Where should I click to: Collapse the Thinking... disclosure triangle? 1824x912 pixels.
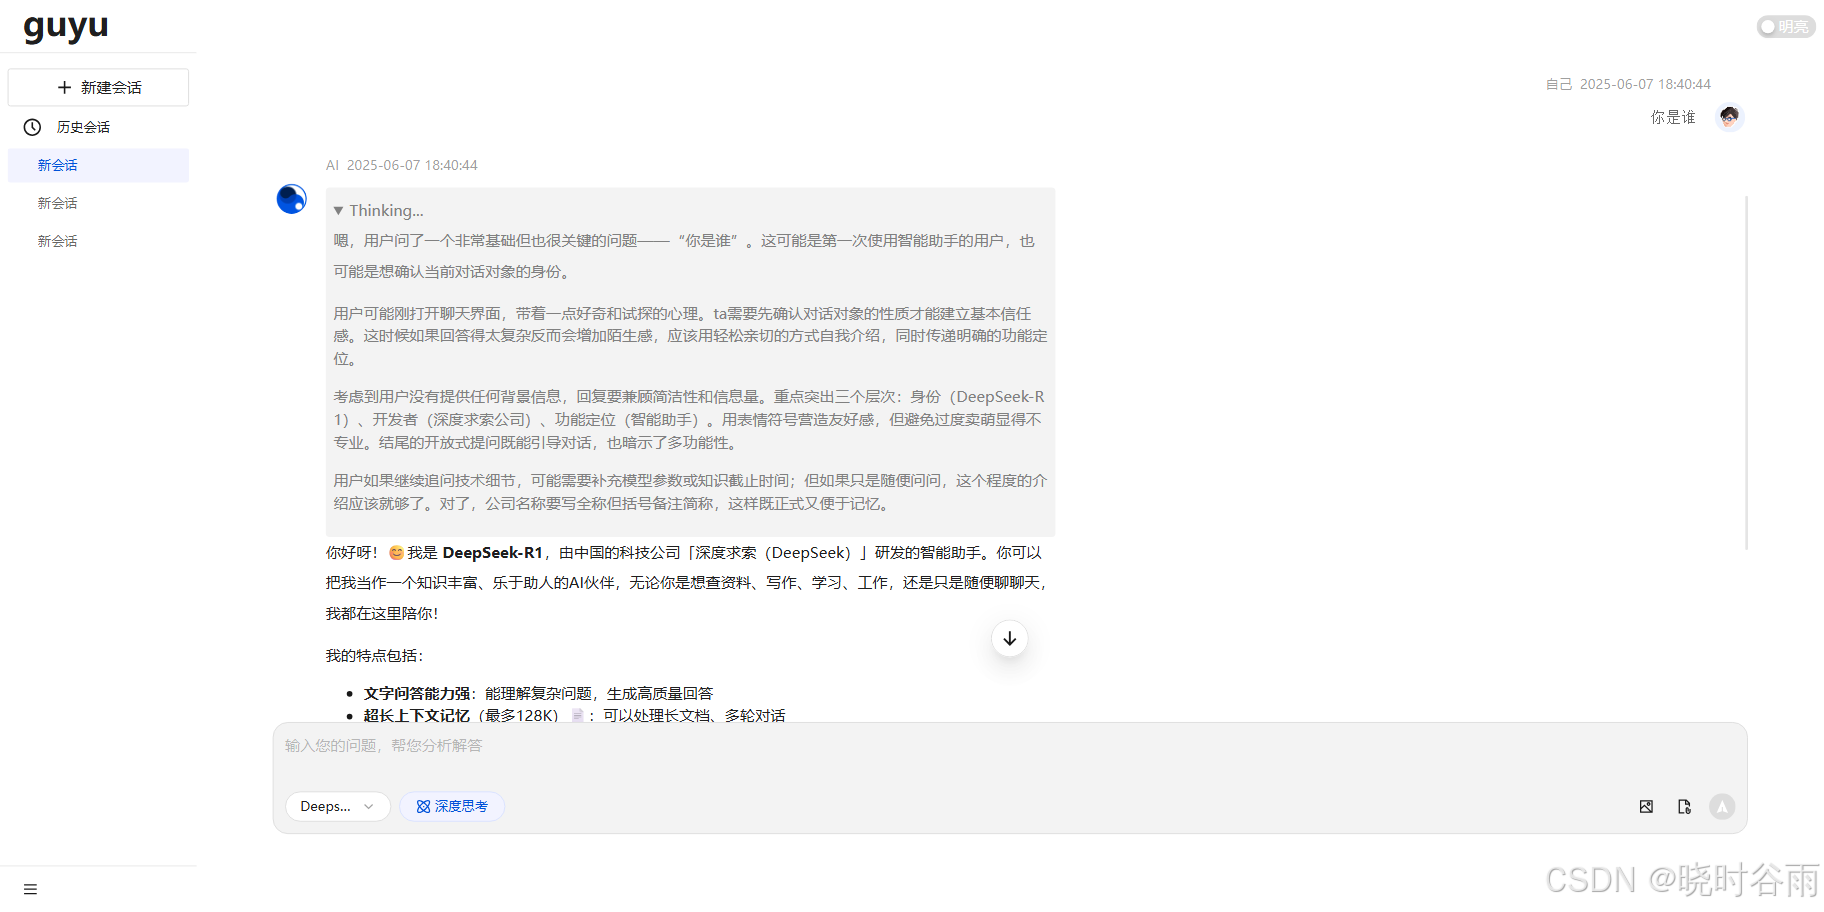click(x=339, y=211)
